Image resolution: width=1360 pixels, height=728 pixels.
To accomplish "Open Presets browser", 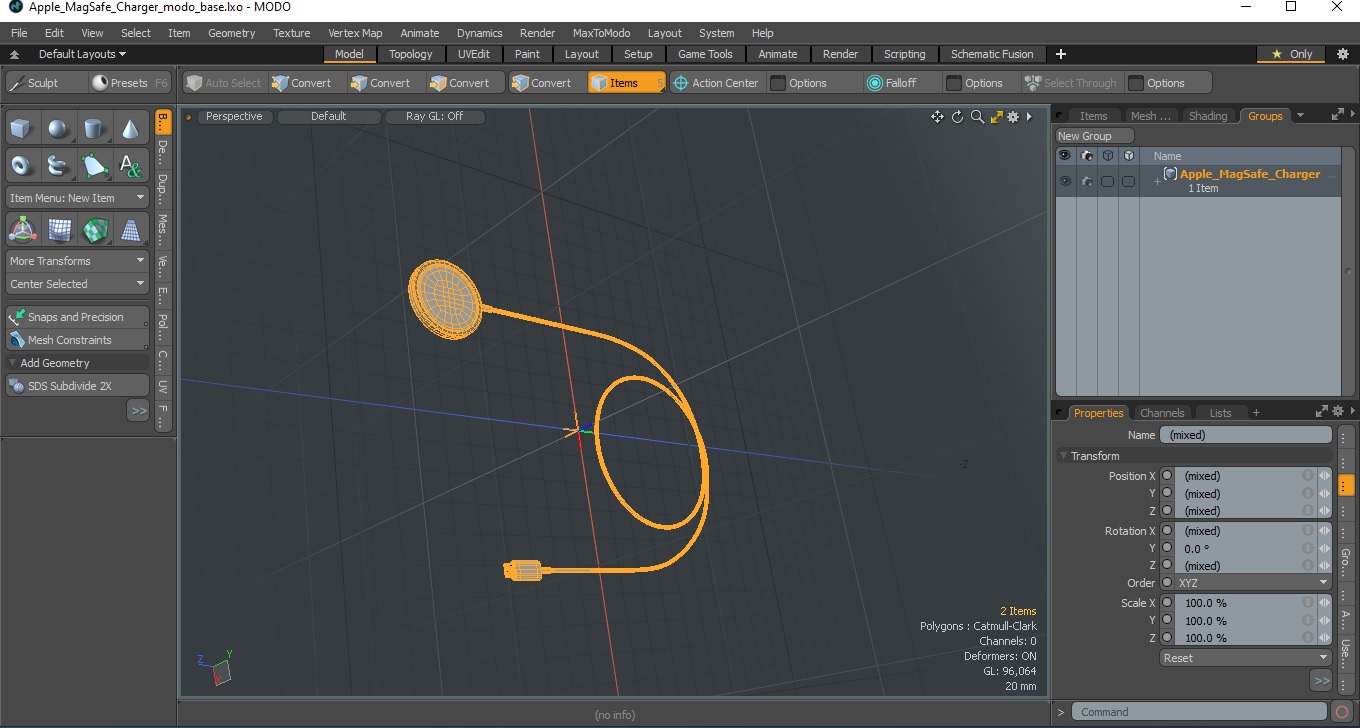I will pyautogui.click(x=130, y=83).
